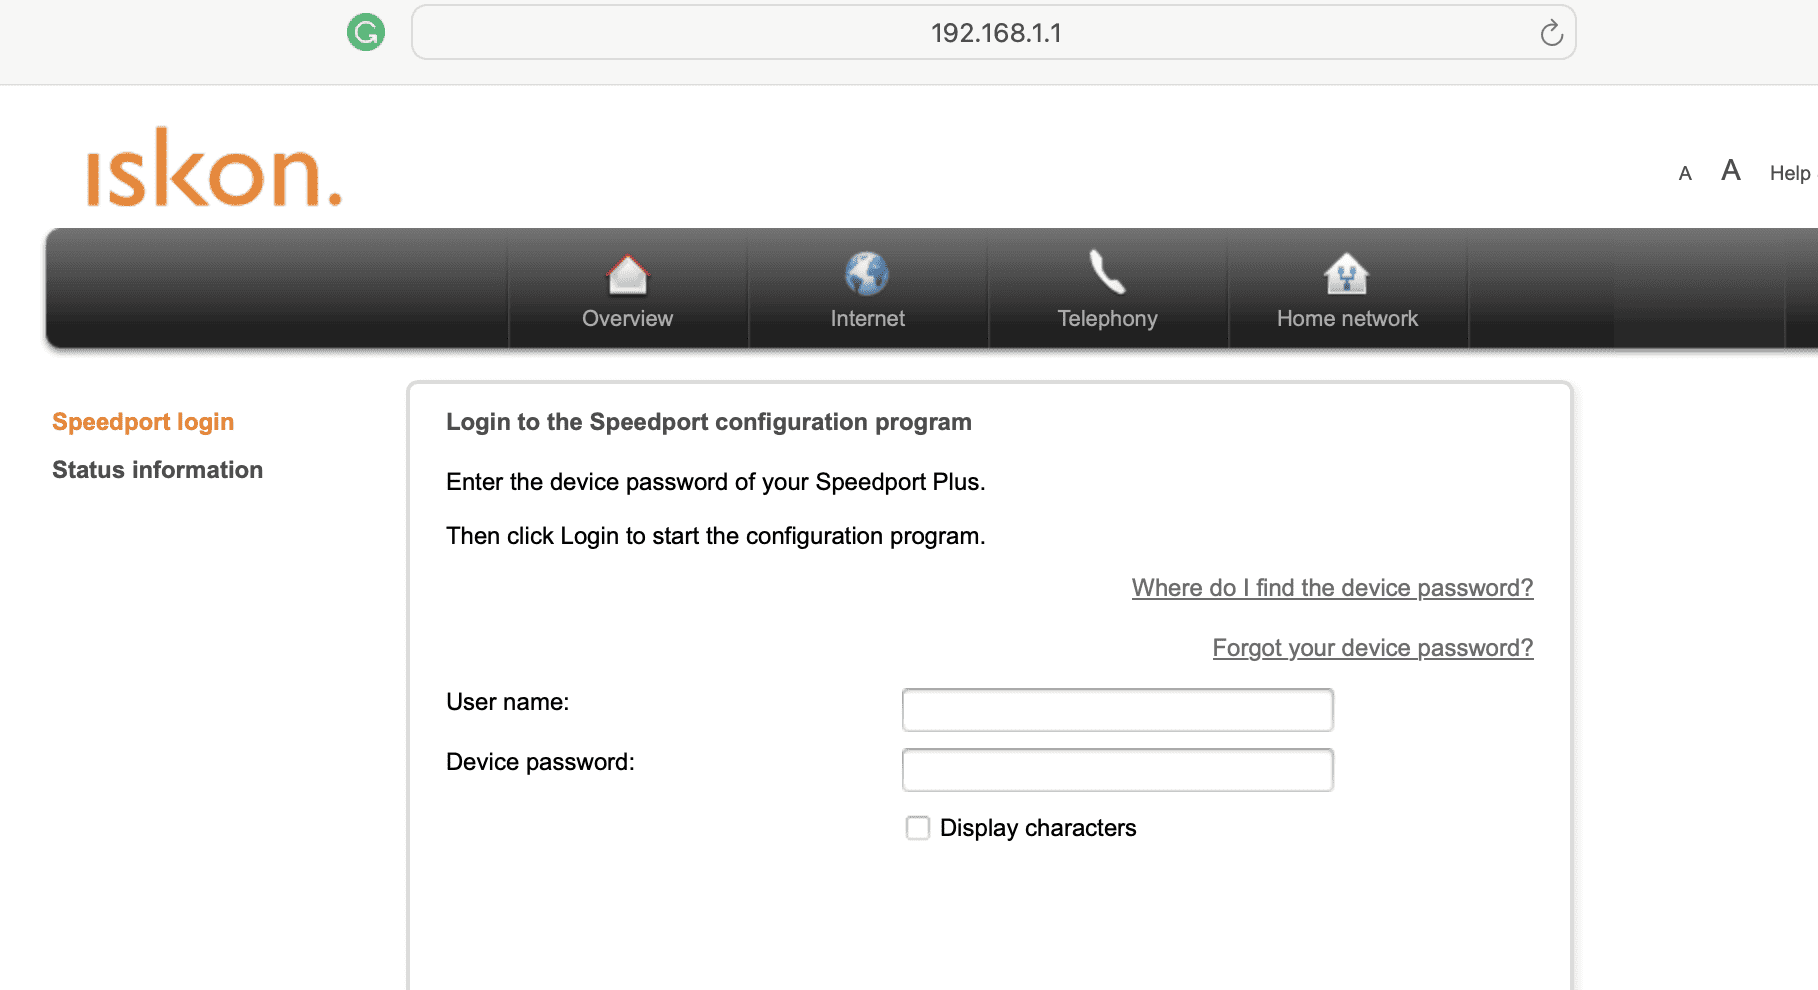
Task: Switch to the Telephony tab label
Action: [x=1107, y=319]
